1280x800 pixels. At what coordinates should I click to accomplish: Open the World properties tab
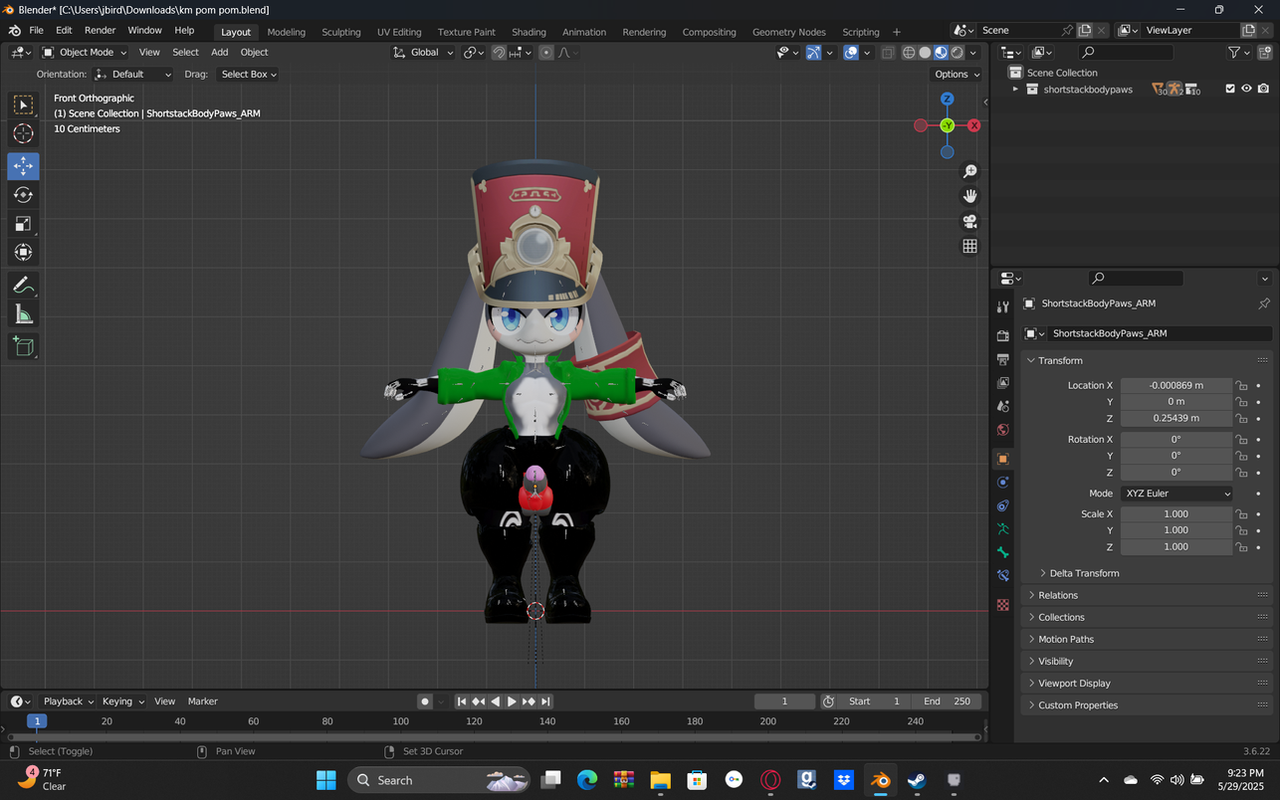coord(1003,430)
